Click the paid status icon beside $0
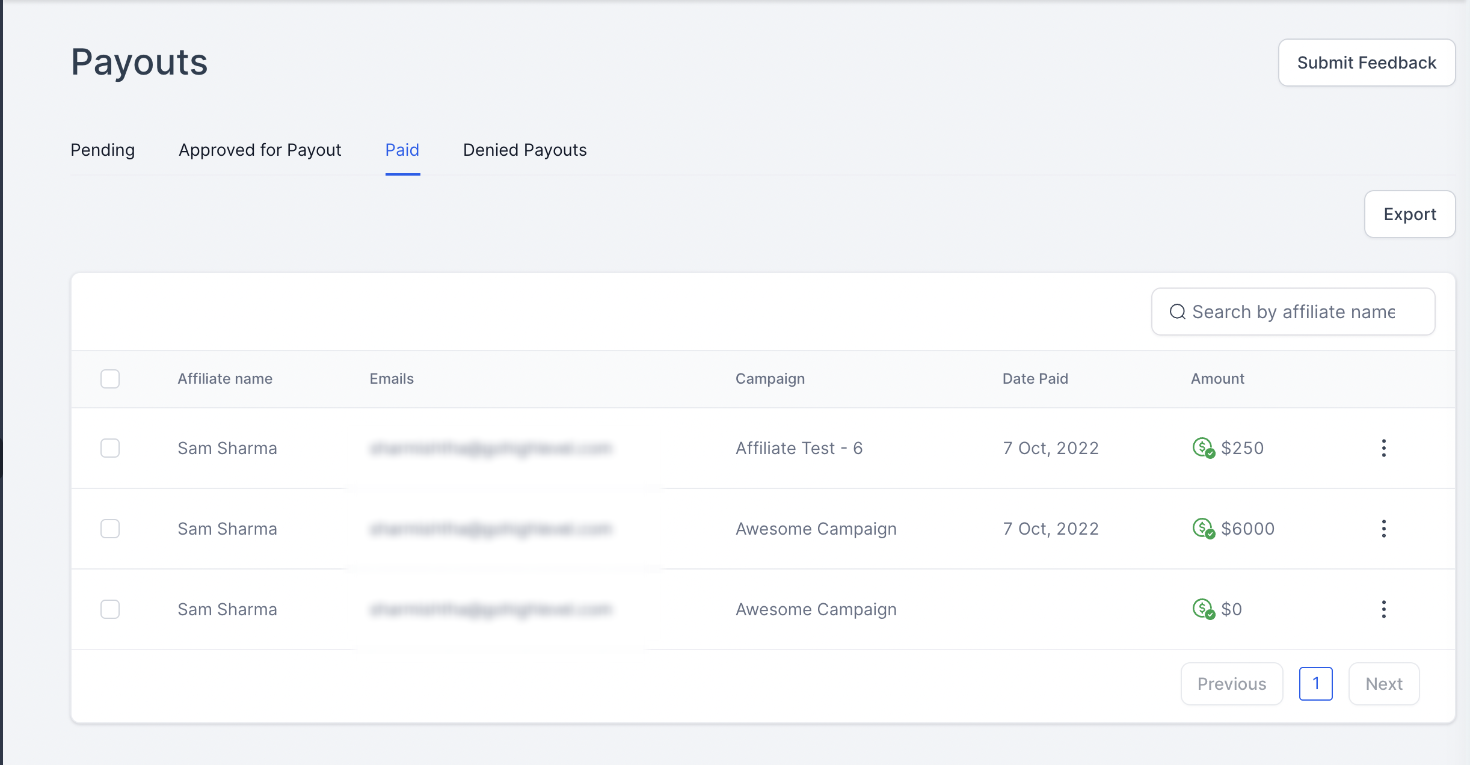1470x765 pixels. [1204, 609]
